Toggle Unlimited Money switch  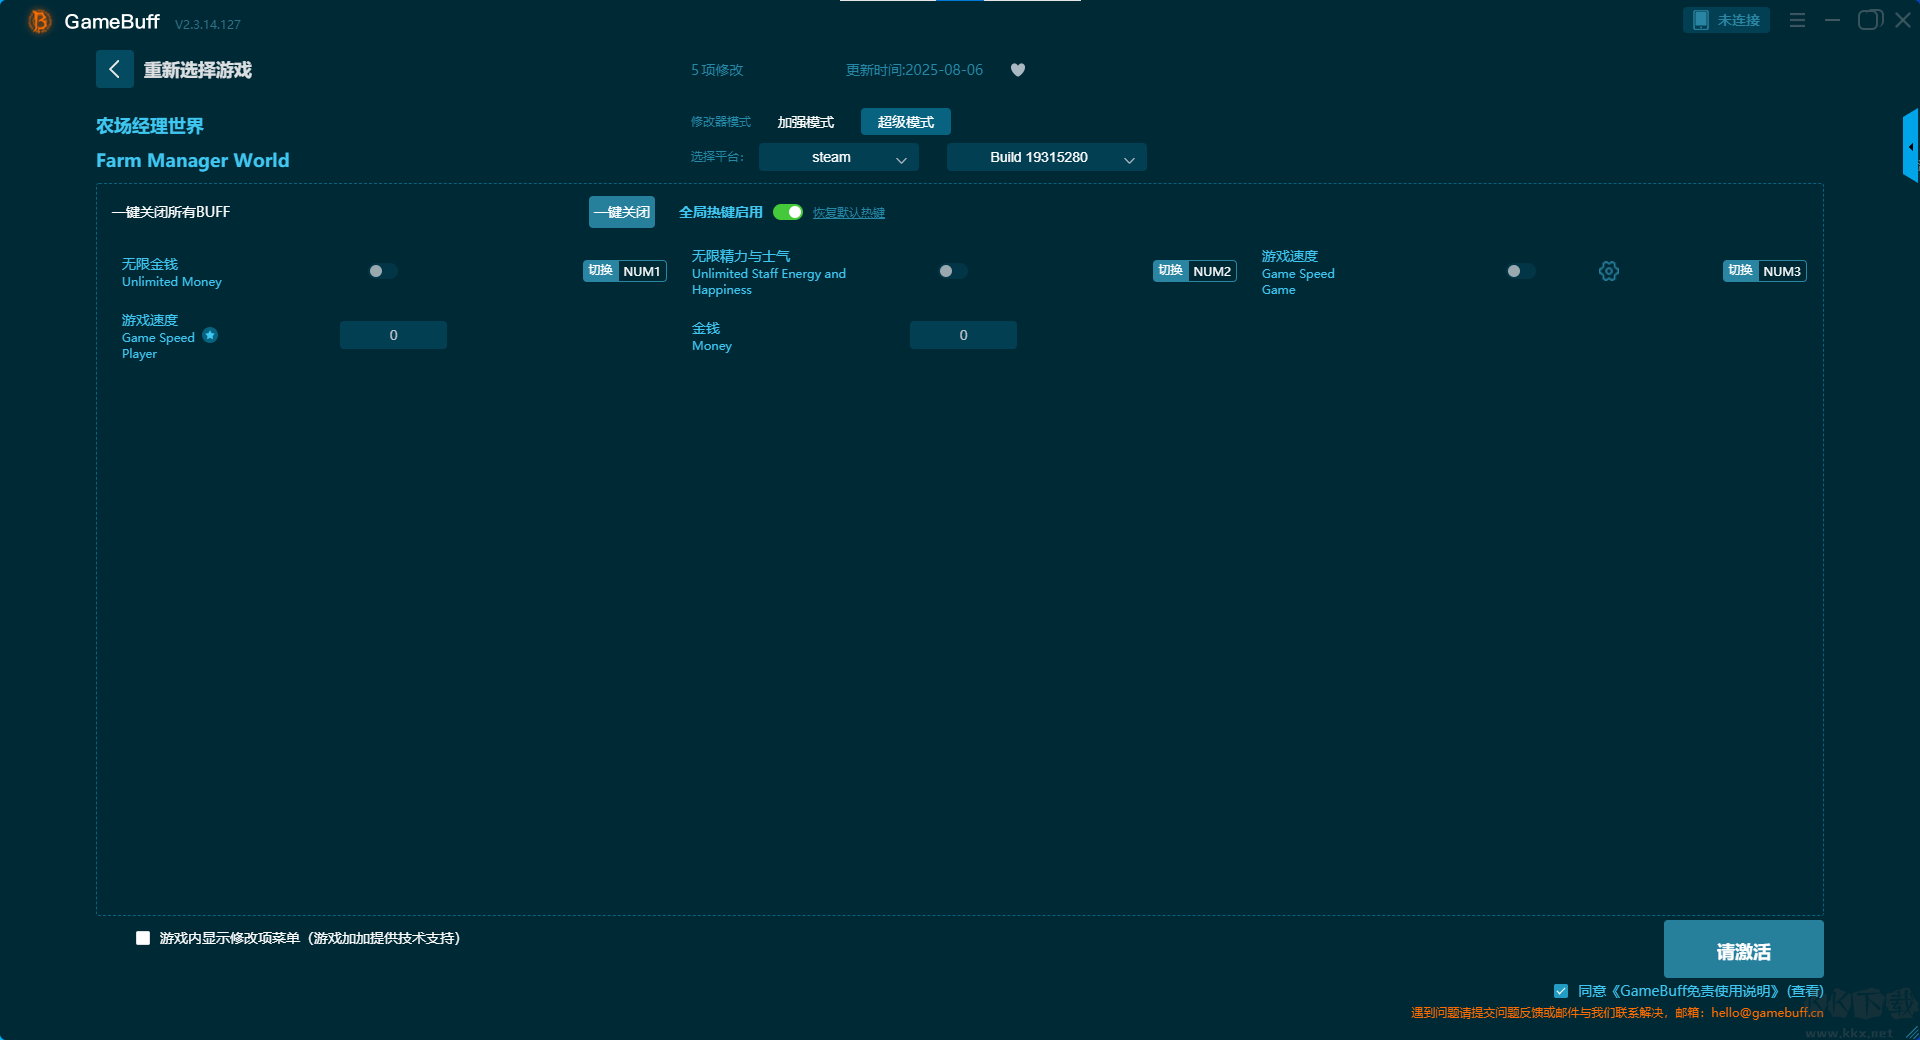click(x=382, y=271)
